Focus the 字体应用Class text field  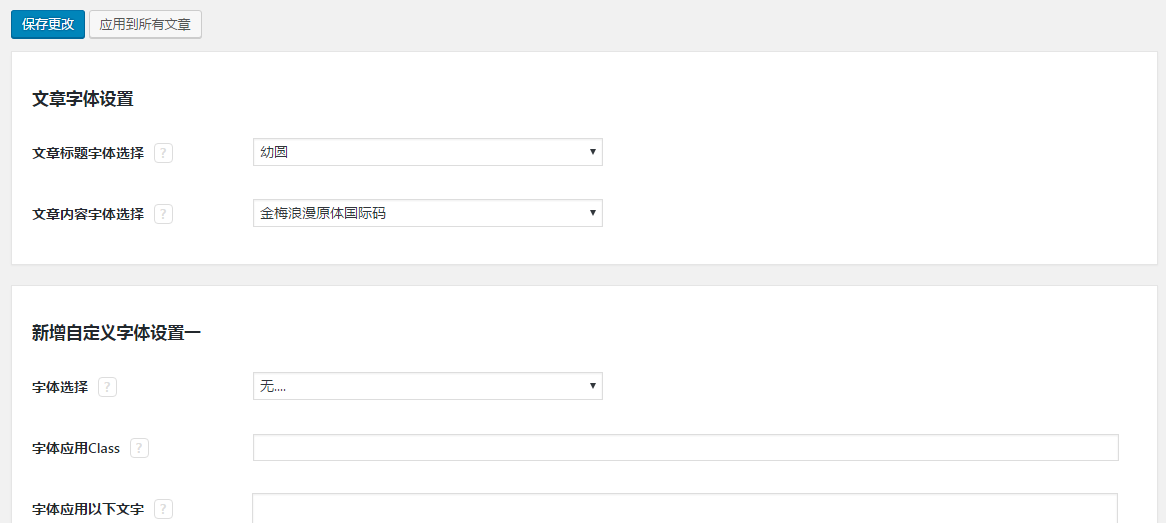tap(685, 448)
